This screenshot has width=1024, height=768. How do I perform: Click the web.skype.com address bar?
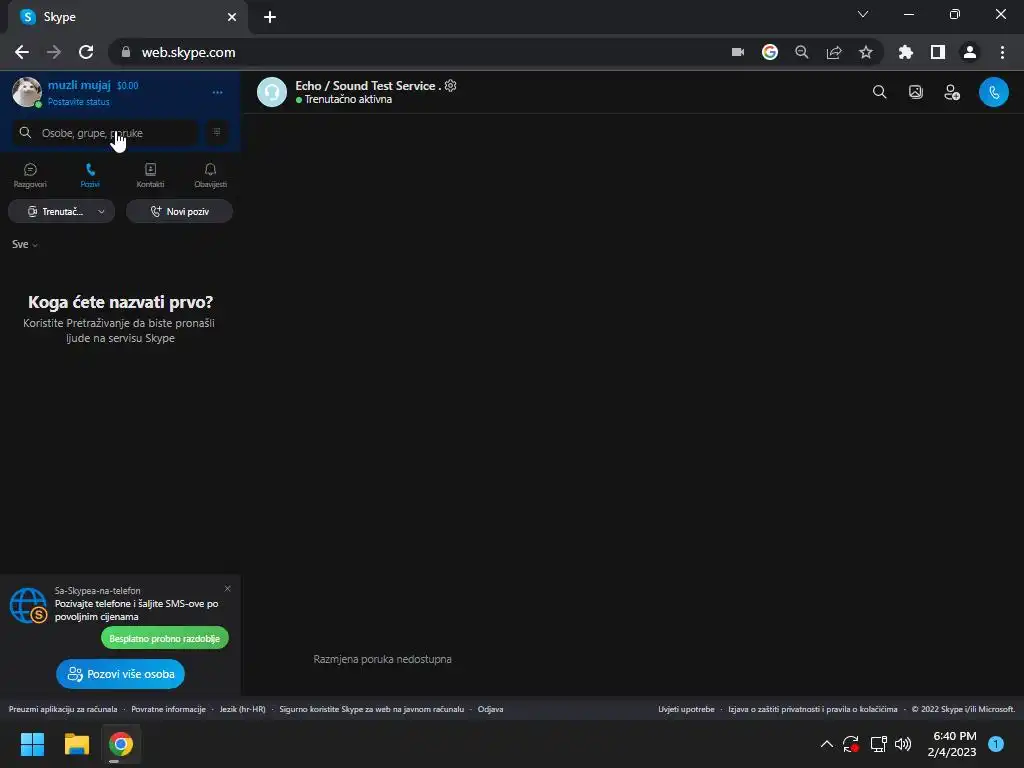[418, 52]
